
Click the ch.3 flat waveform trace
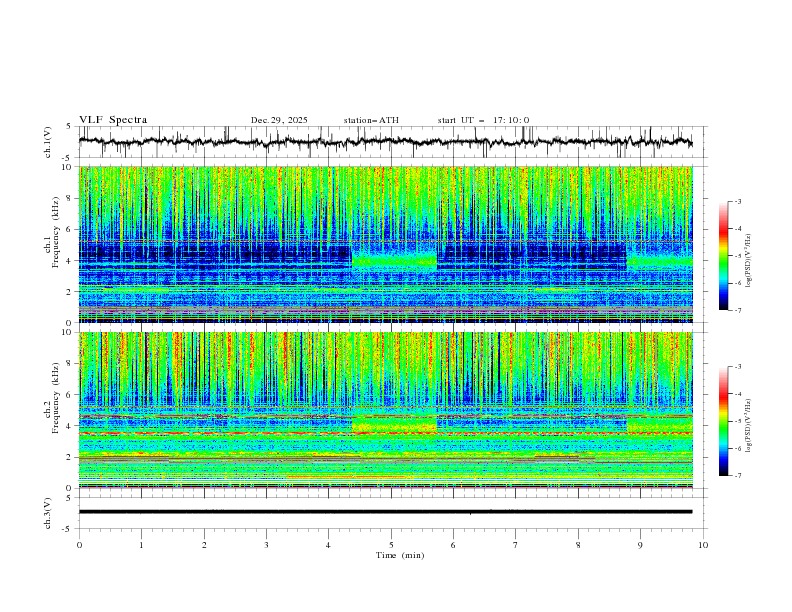point(385,512)
